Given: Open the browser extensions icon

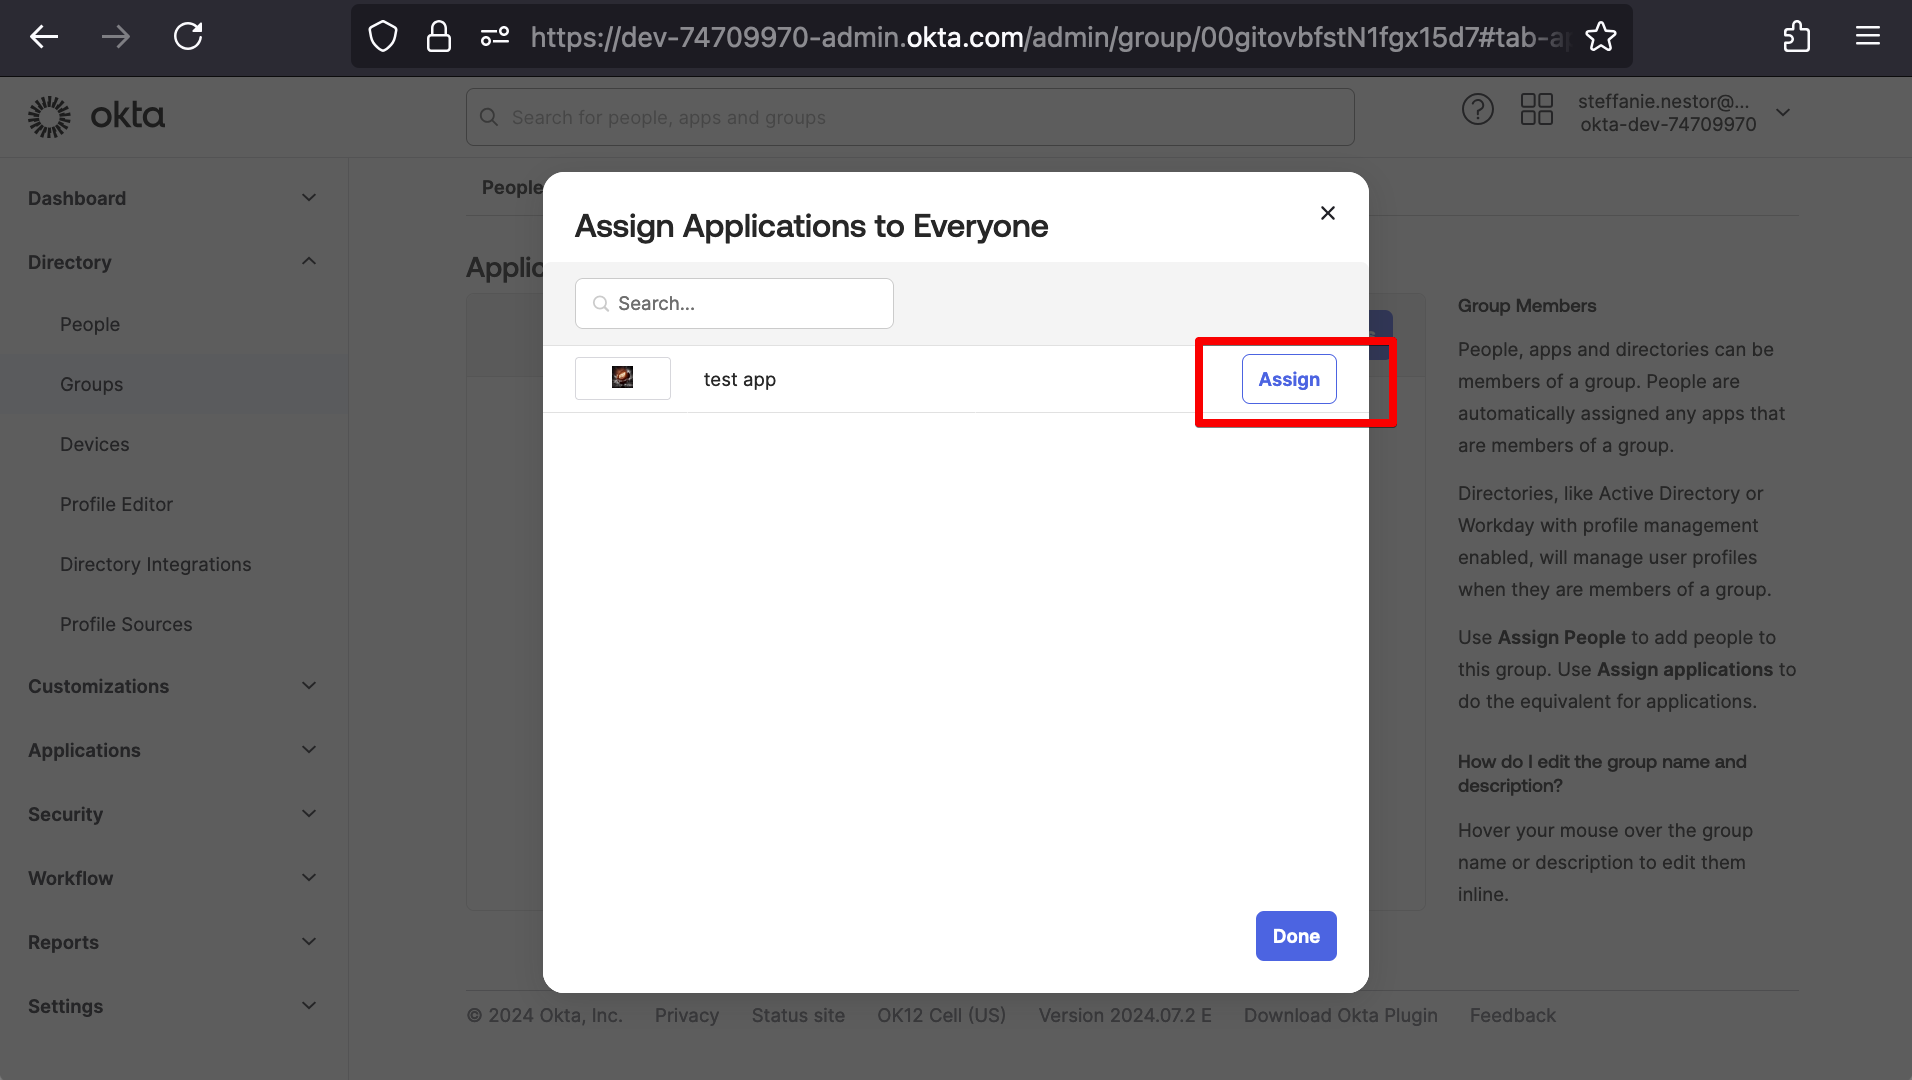Looking at the screenshot, I should coord(1796,37).
